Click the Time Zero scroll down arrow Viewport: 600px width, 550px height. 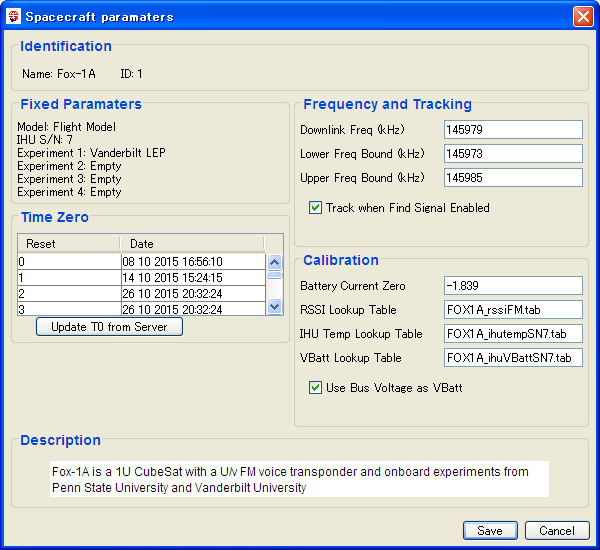274,306
